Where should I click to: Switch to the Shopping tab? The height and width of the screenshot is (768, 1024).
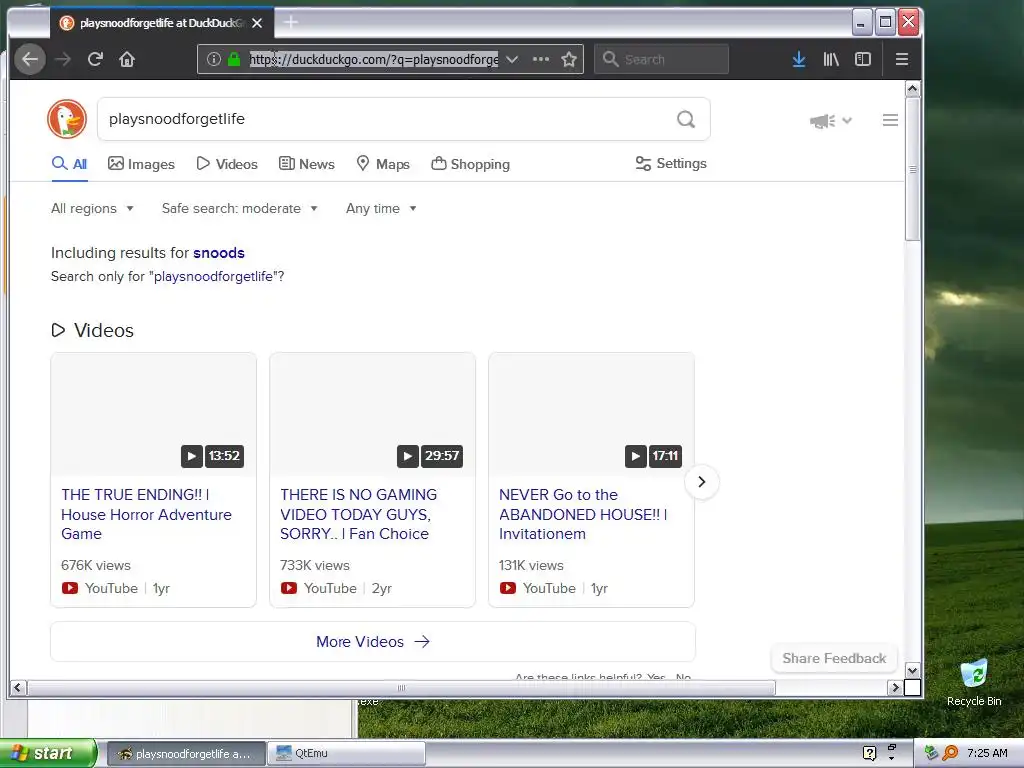tap(470, 164)
